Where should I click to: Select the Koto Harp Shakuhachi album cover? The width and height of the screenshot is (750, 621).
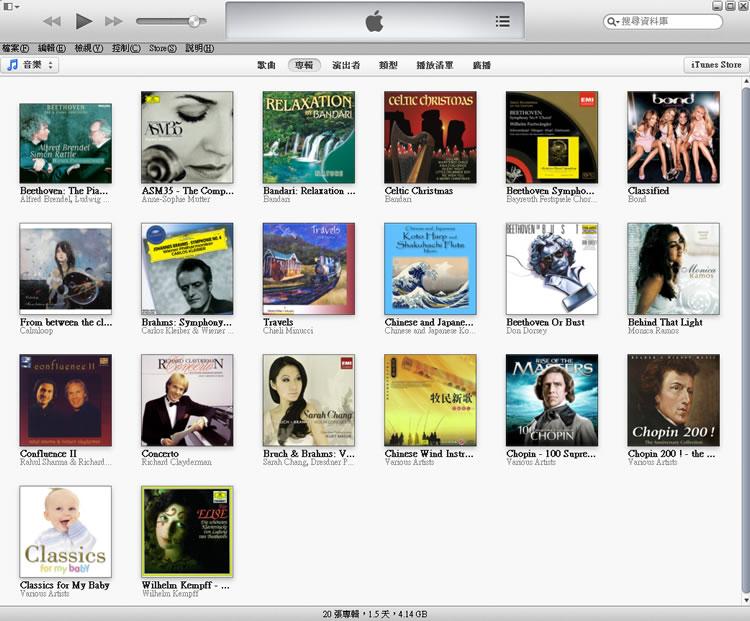430,269
